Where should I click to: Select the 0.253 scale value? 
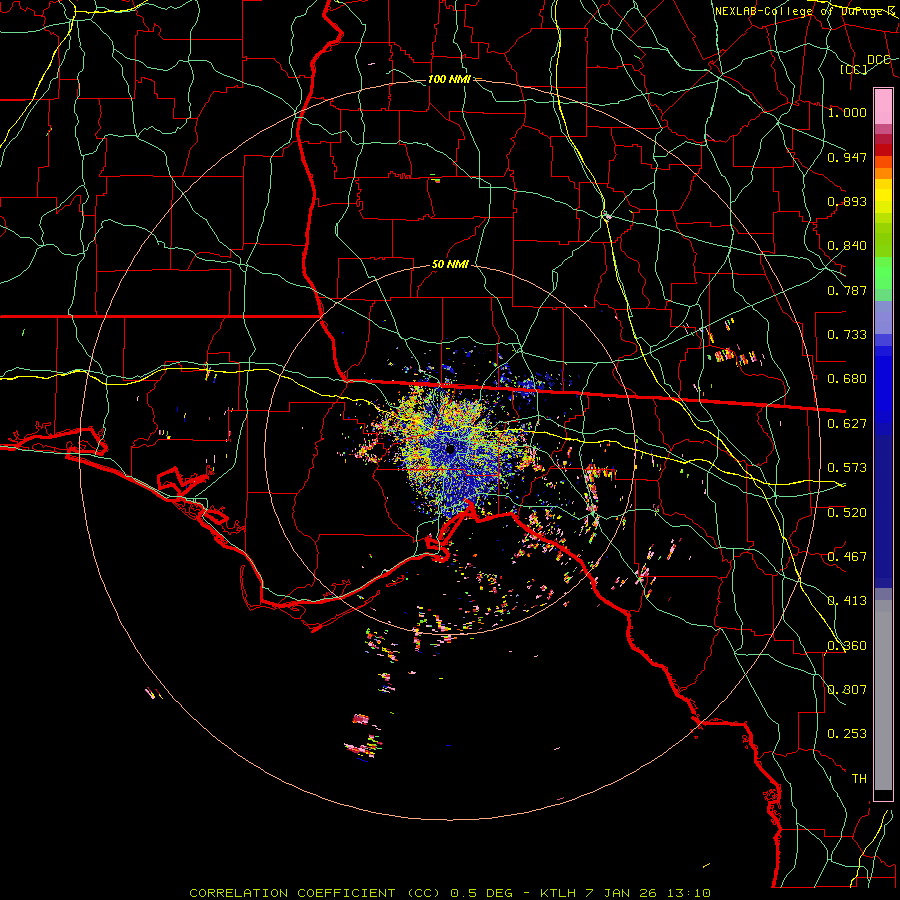click(847, 734)
